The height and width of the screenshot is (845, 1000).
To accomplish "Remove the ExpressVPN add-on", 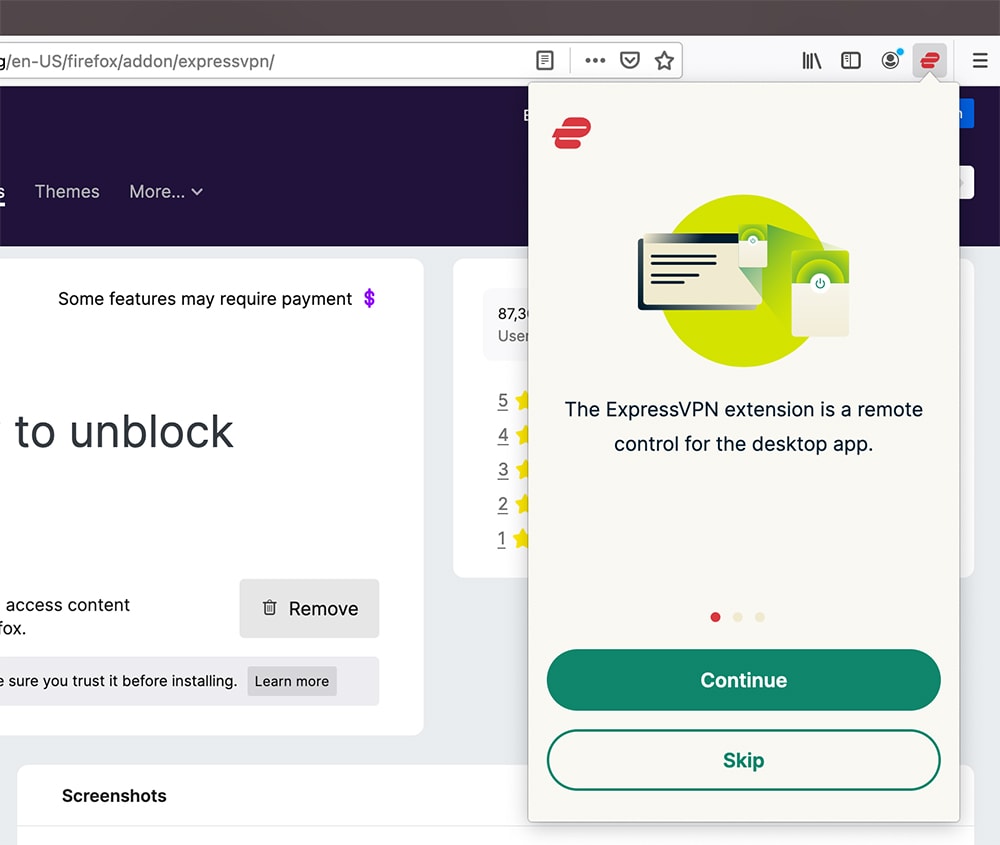I will tap(309, 608).
